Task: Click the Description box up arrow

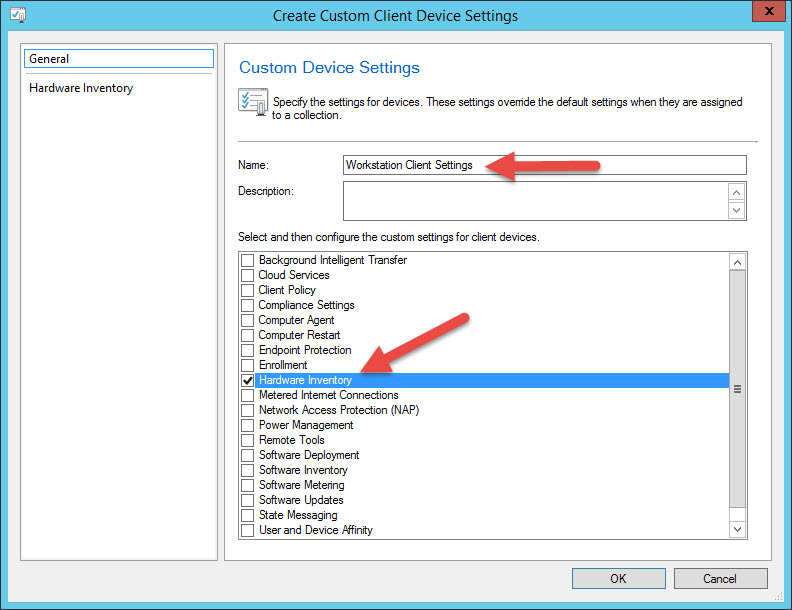Action: (x=737, y=191)
